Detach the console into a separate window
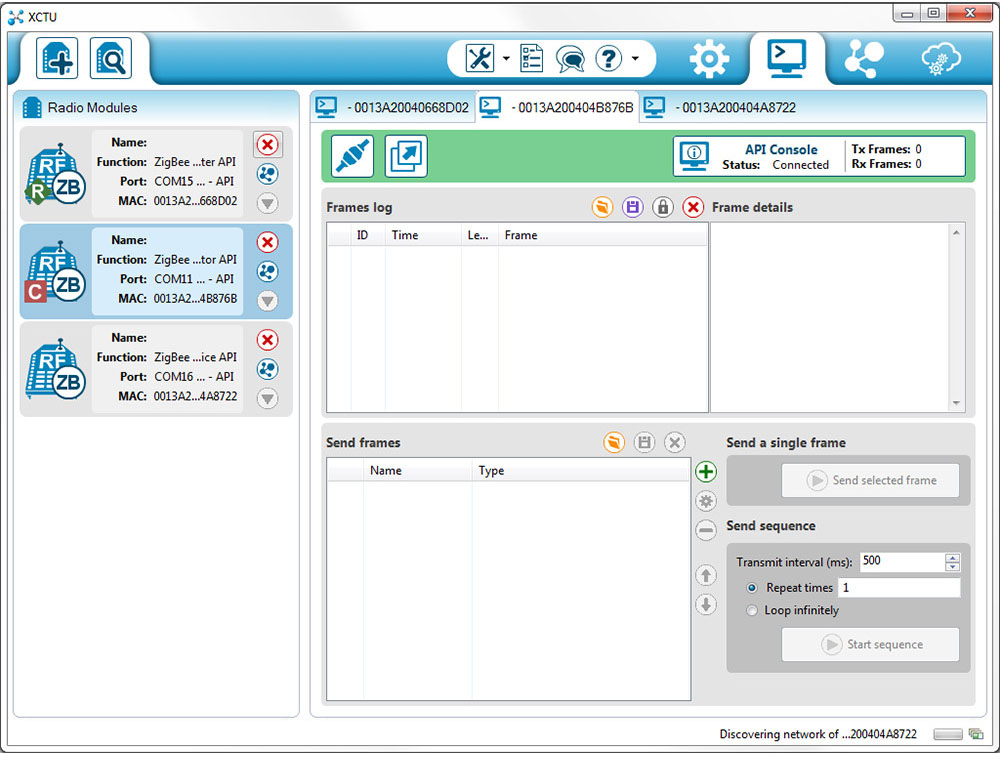The height and width of the screenshot is (757, 1000). point(406,156)
